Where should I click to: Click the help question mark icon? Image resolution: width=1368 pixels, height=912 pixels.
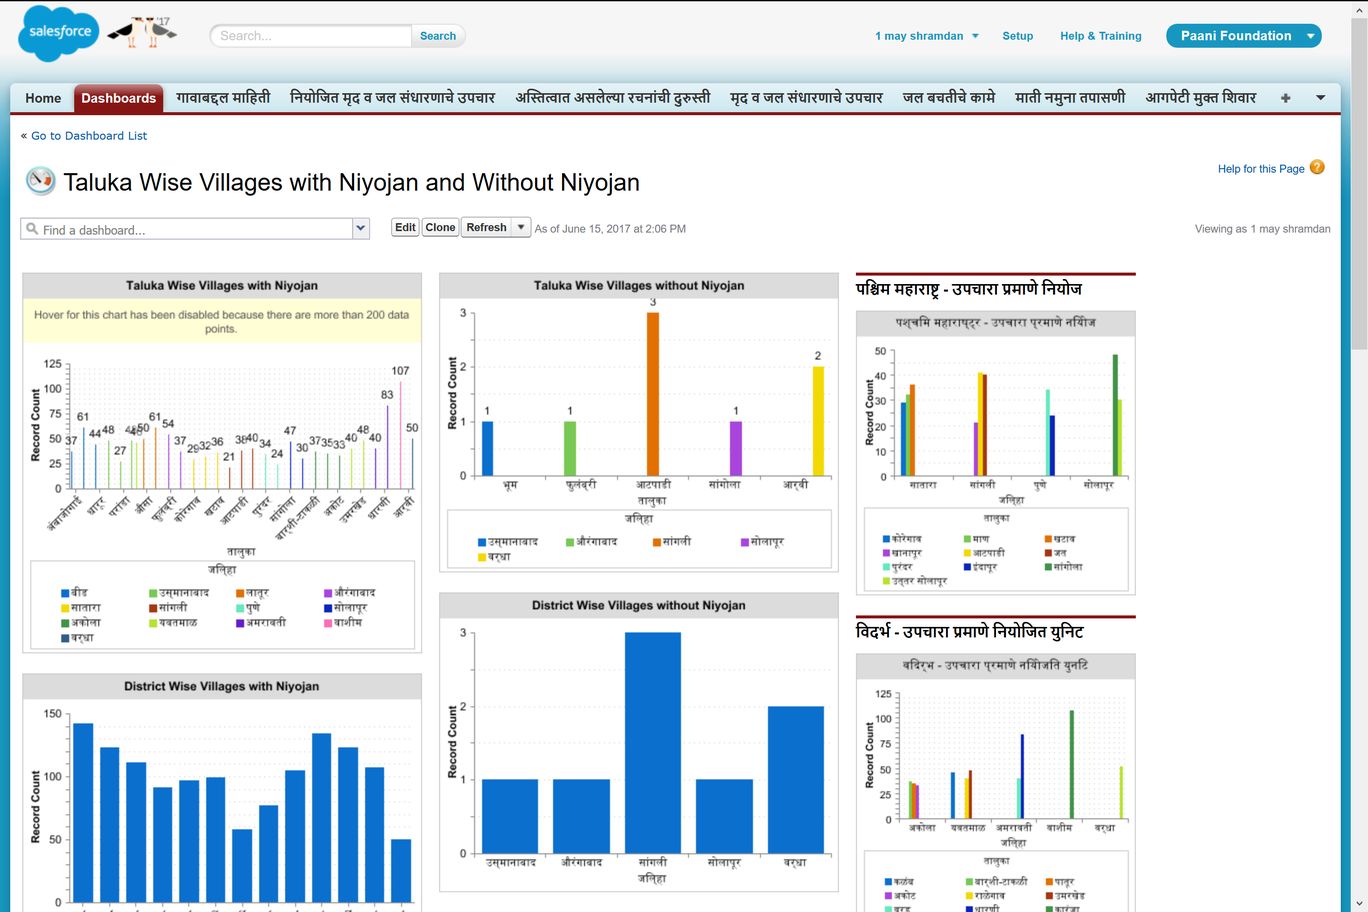1317,167
